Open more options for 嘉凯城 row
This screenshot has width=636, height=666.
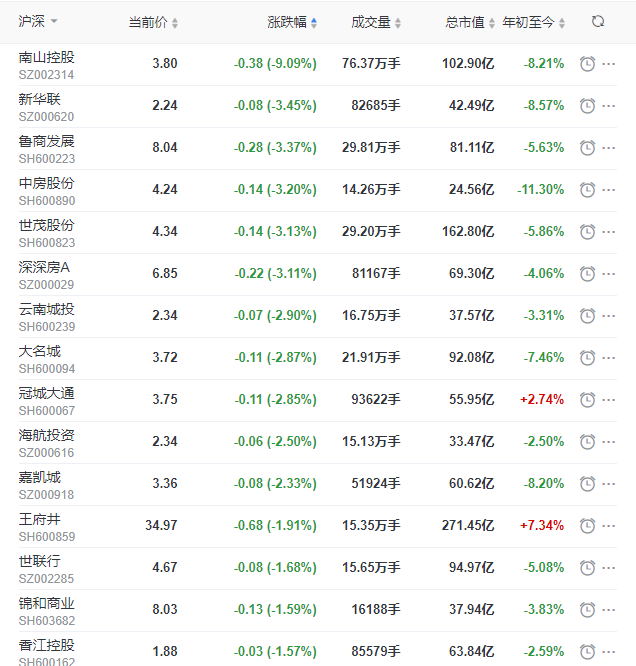[x=609, y=484]
